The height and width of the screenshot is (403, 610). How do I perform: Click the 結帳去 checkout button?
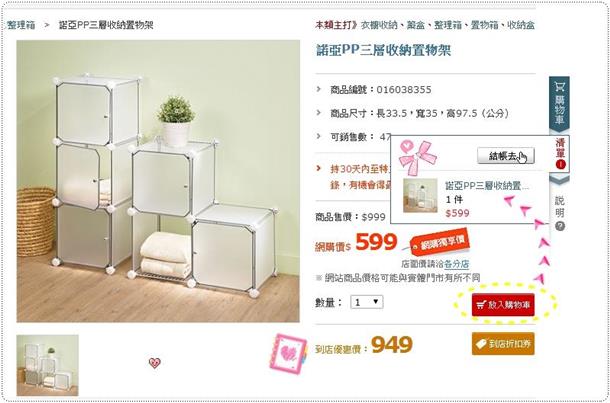tap(506, 156)
